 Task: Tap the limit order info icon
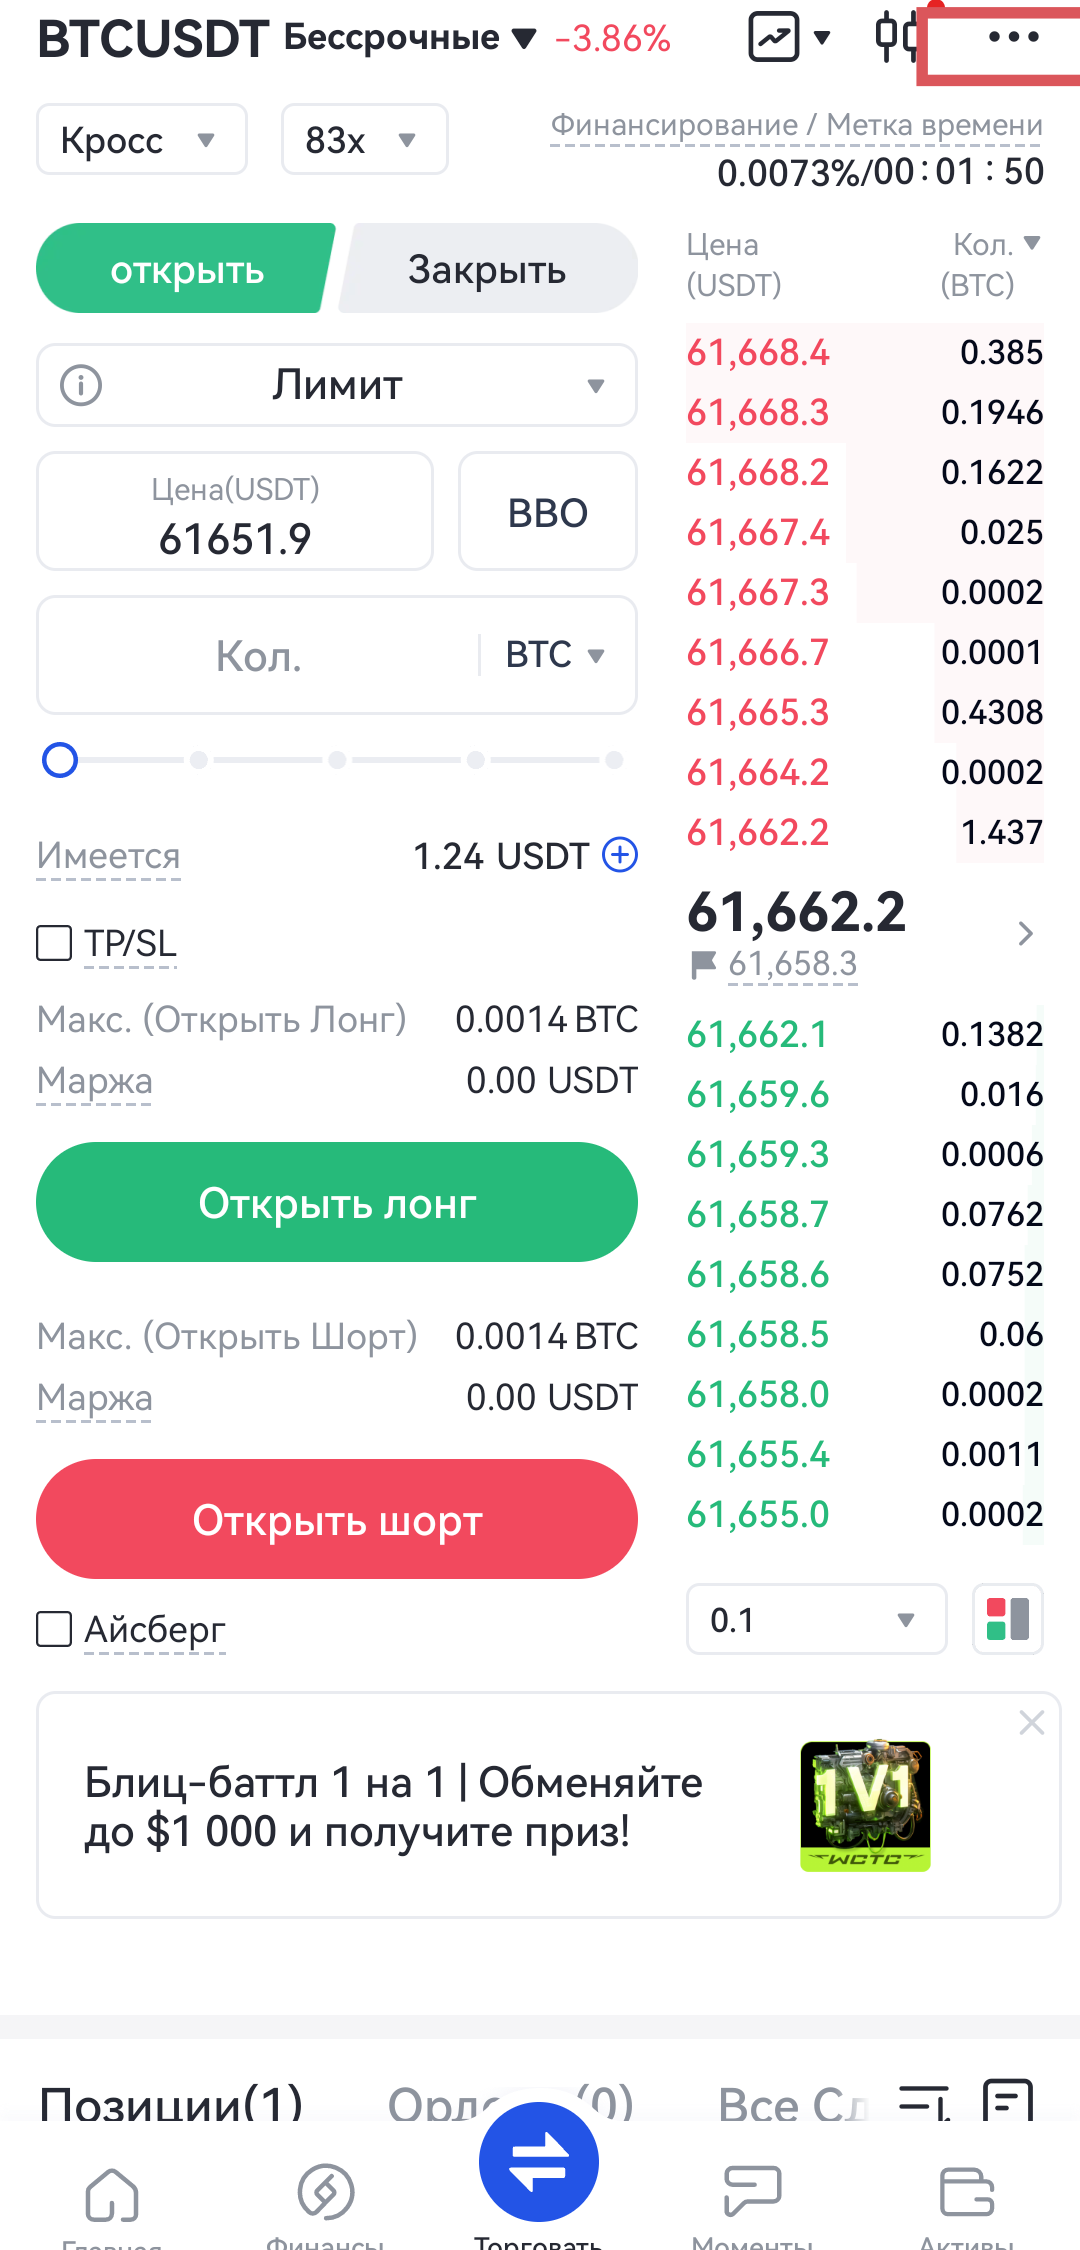[81, 385]
